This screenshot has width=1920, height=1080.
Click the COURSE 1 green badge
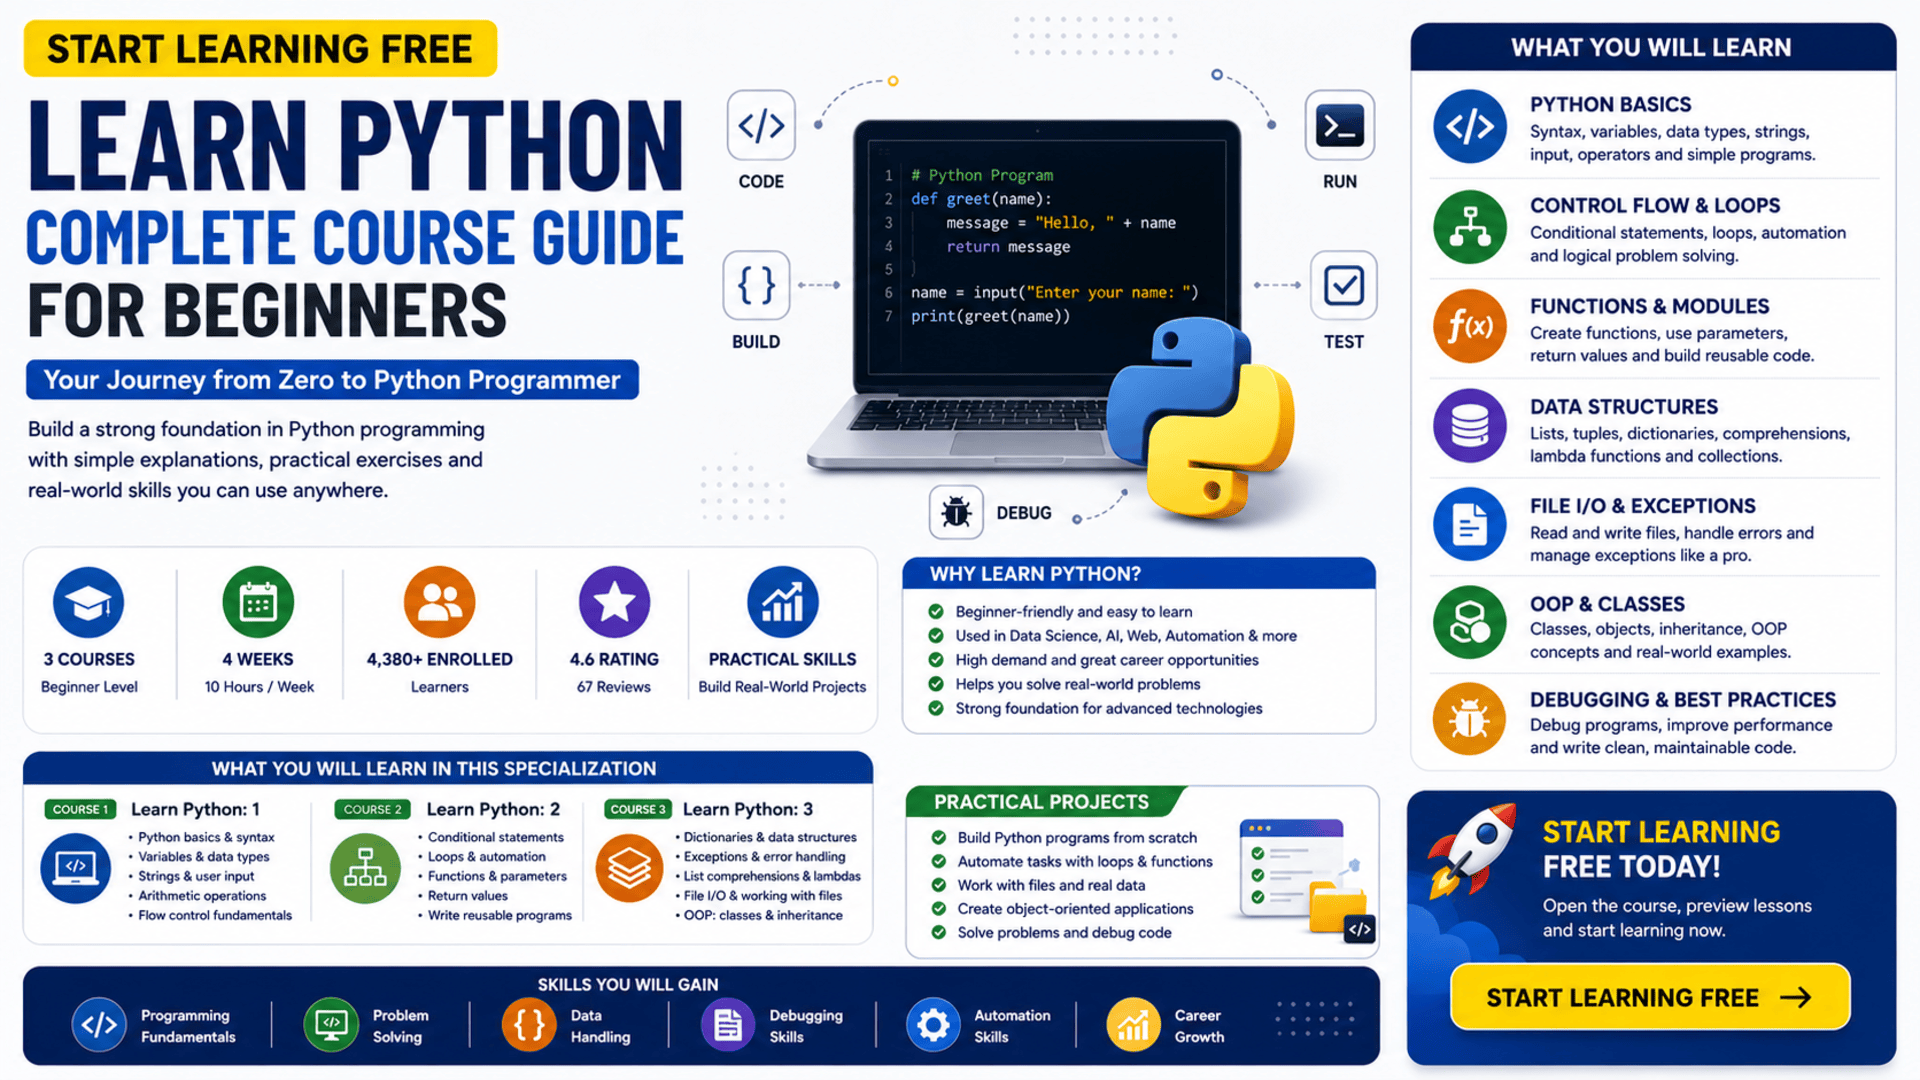click(x=81, y=809)
